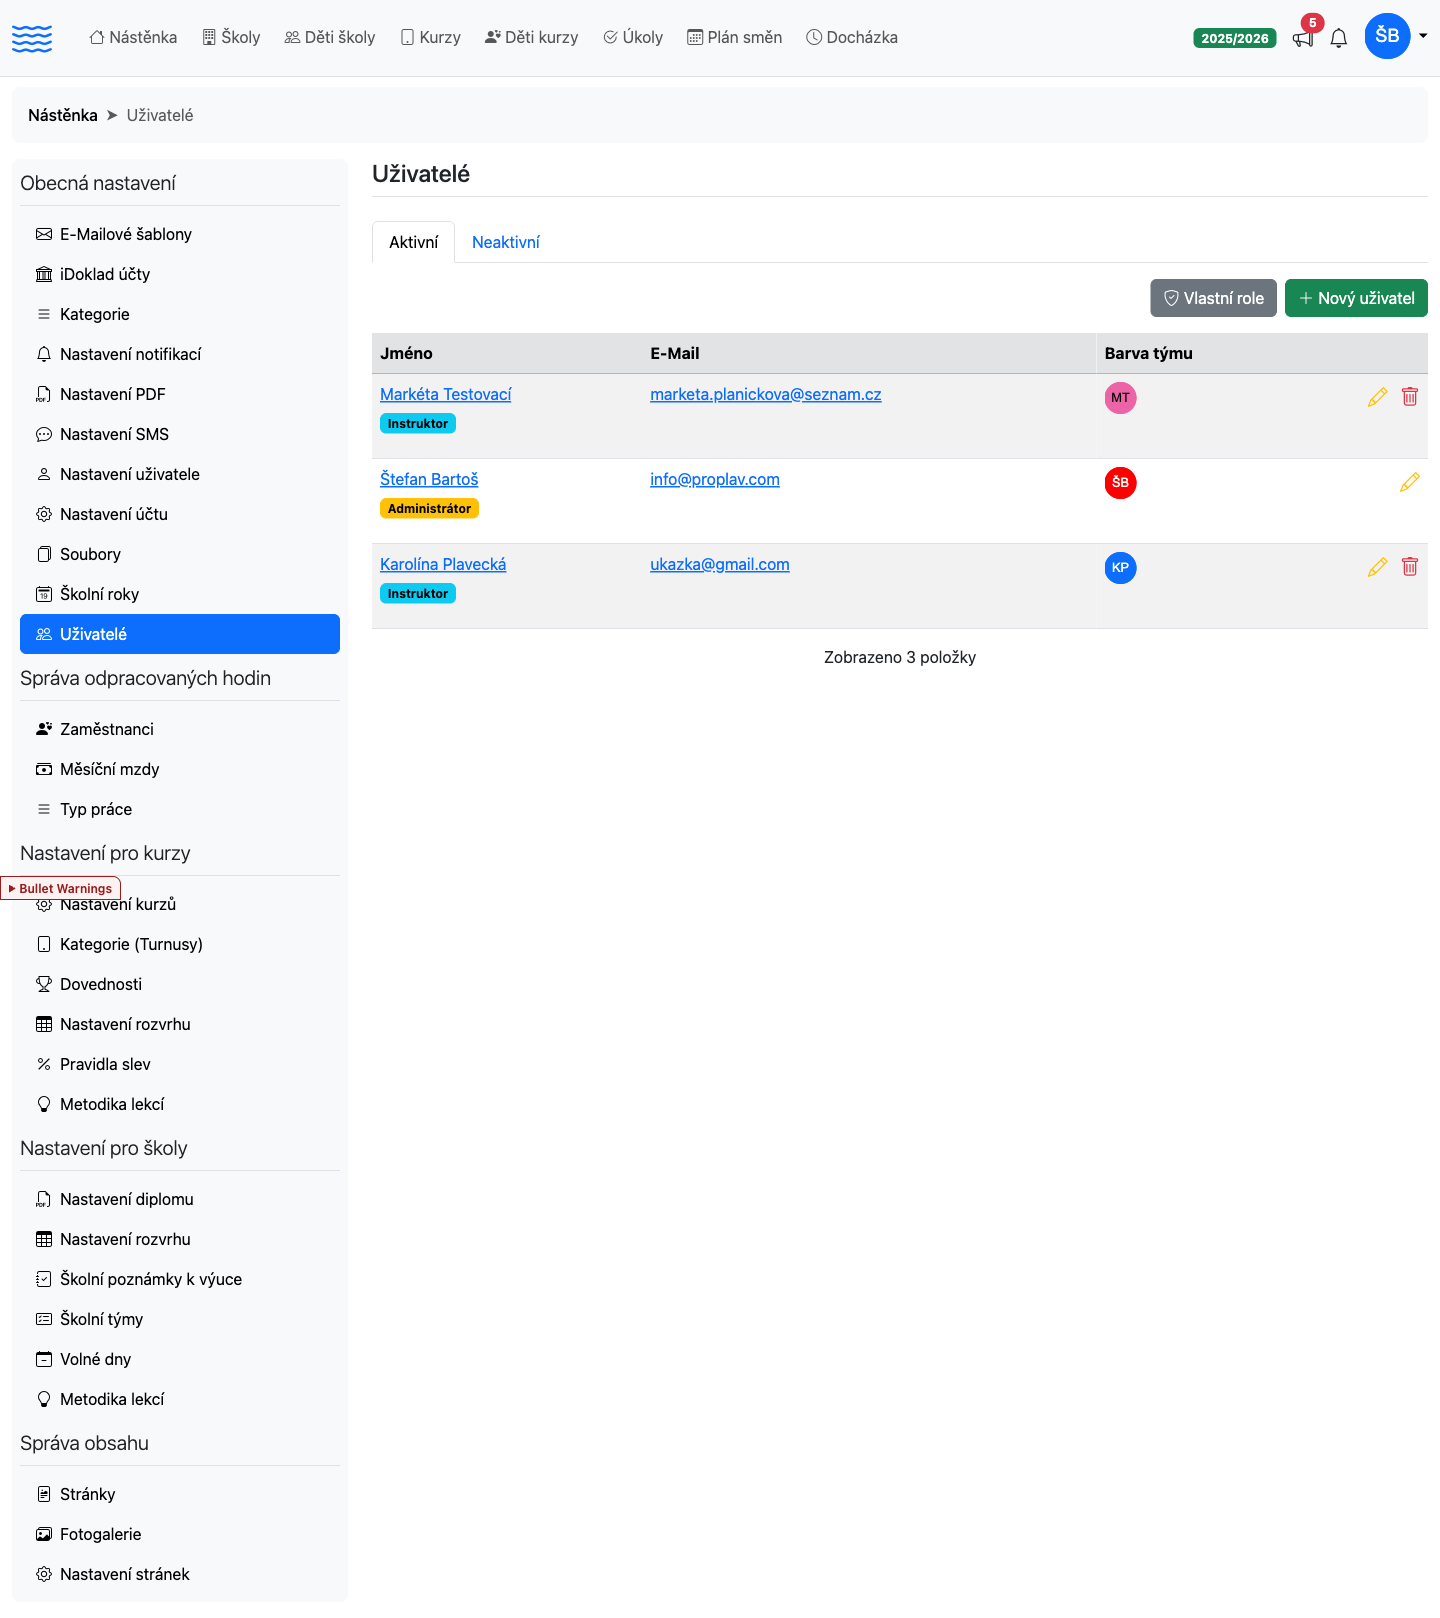Select Uživatelé in the sidebar
The width and height of the screenshot is (1440, 1618).
pyautogui.click(x=180, y=634)
